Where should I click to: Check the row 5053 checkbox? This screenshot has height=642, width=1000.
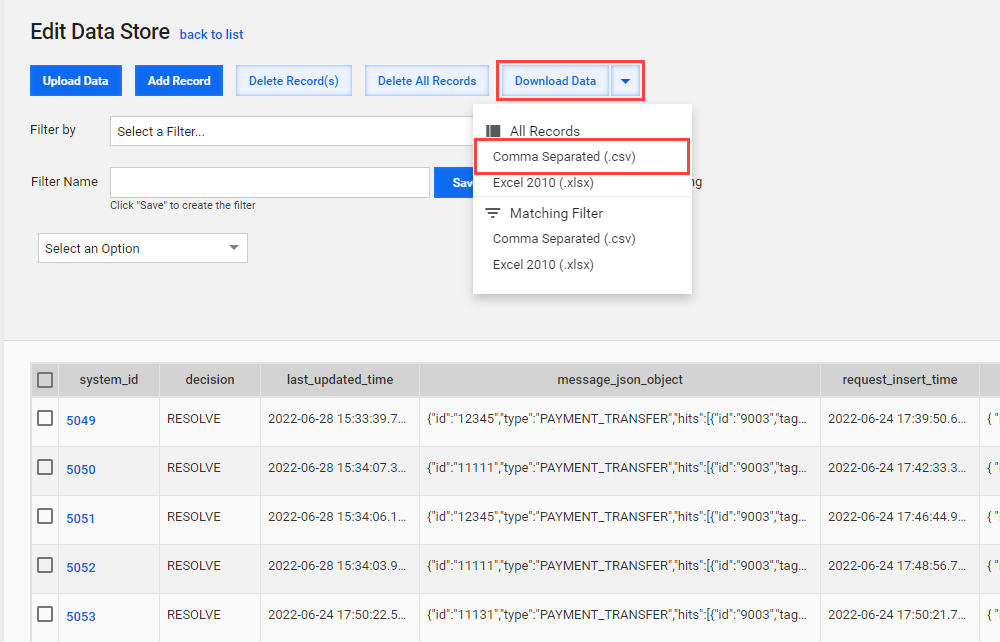tap(45, 614)
